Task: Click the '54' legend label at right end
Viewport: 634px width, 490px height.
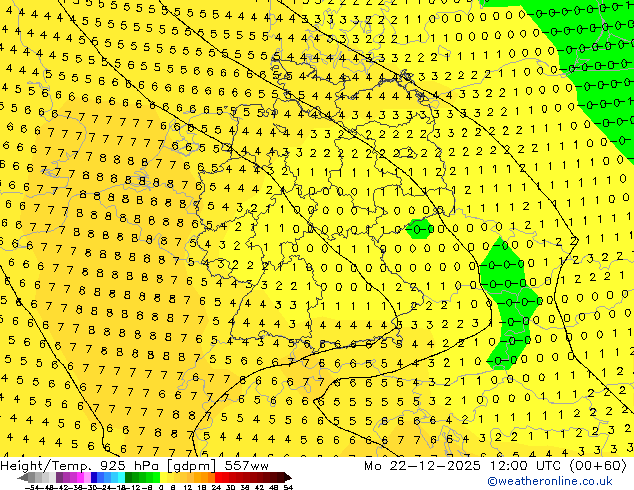Action: pyautogui.click(x=288, y=487)
